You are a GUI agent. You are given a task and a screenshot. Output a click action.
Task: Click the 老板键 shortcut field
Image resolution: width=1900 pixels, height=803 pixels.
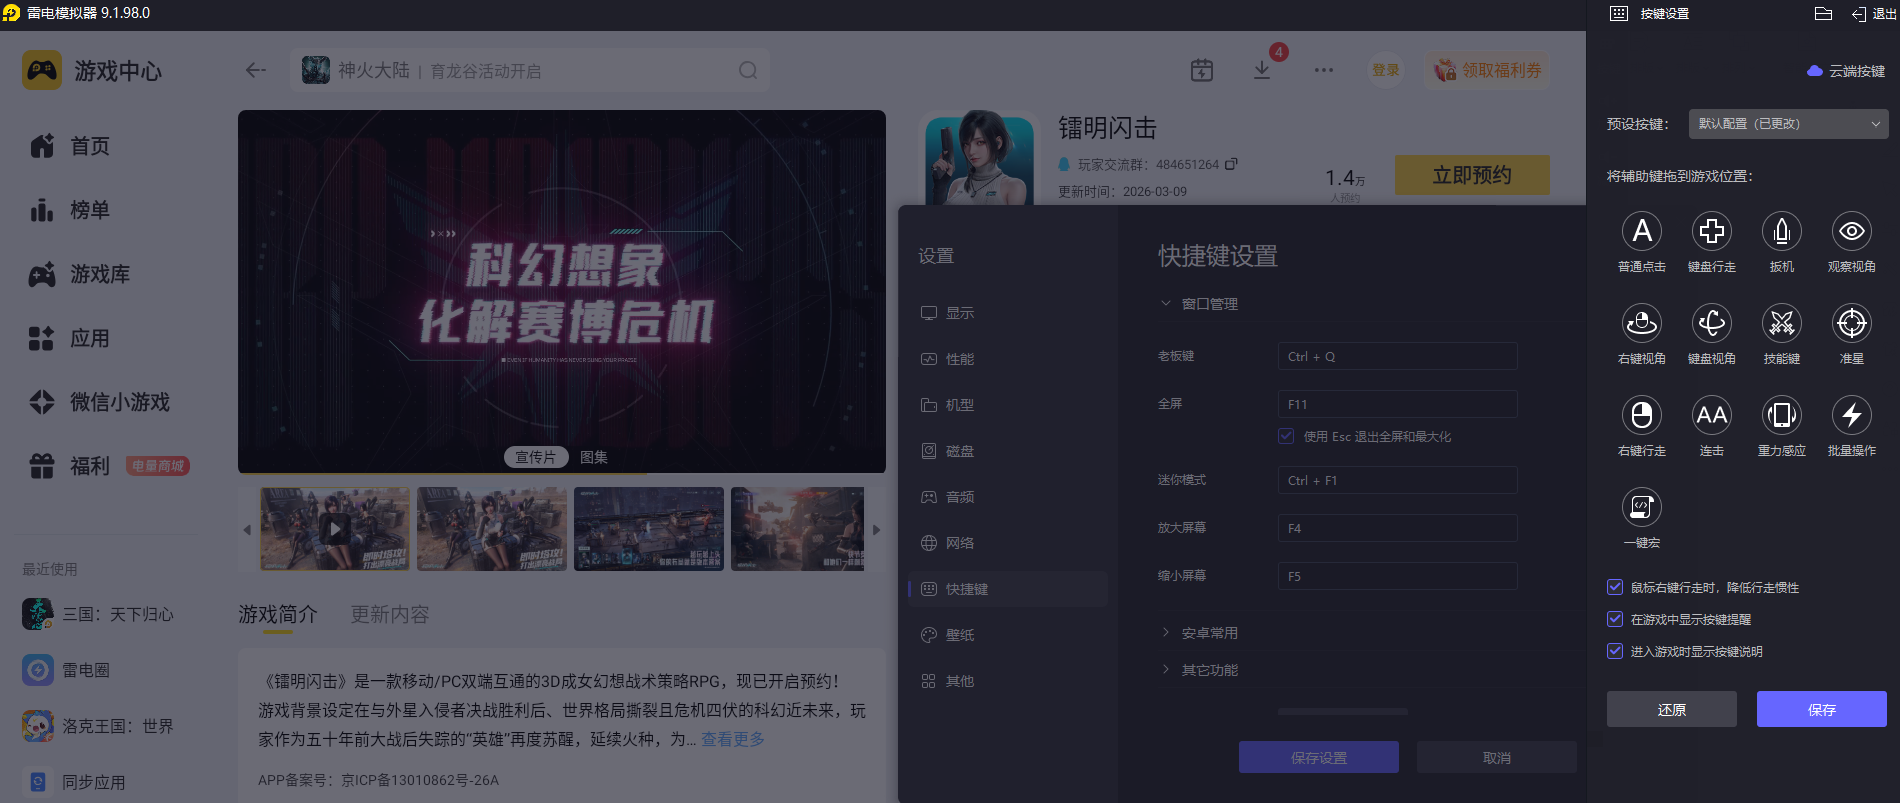click(x=1397, y=356)
